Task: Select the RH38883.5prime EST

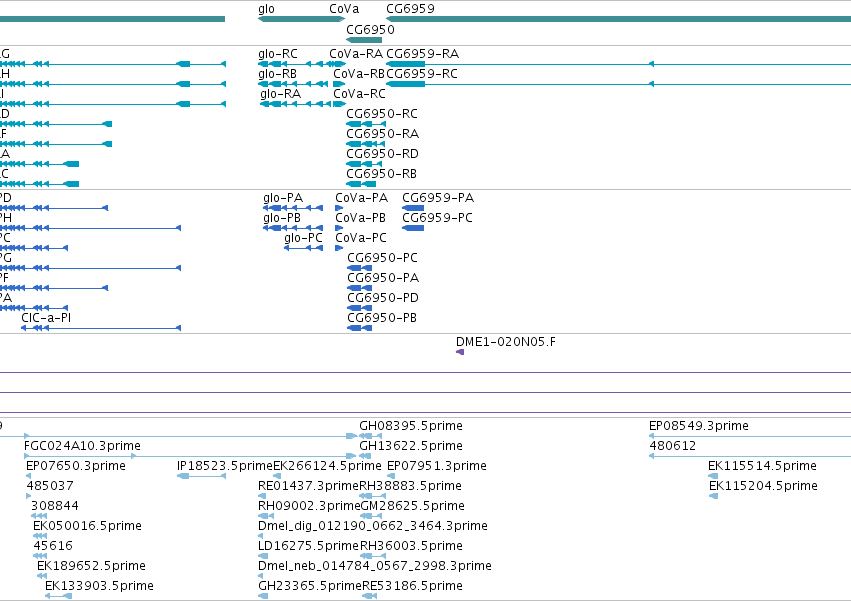Action: [371, 496]
